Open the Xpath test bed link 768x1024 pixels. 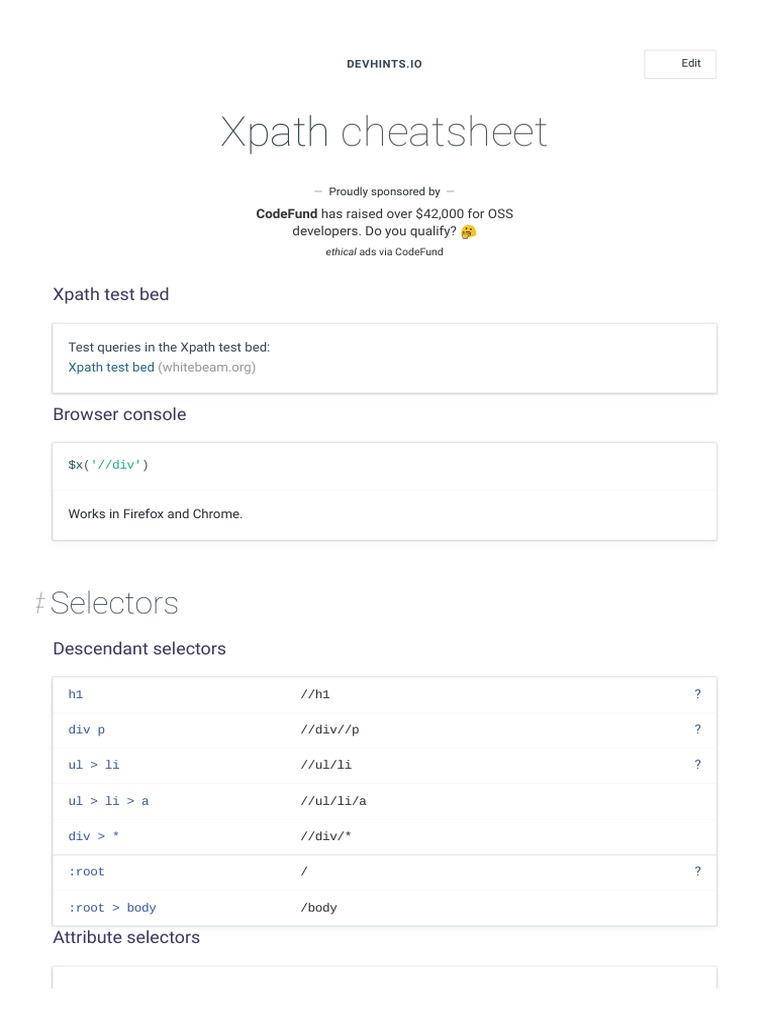tap(111, 367)
